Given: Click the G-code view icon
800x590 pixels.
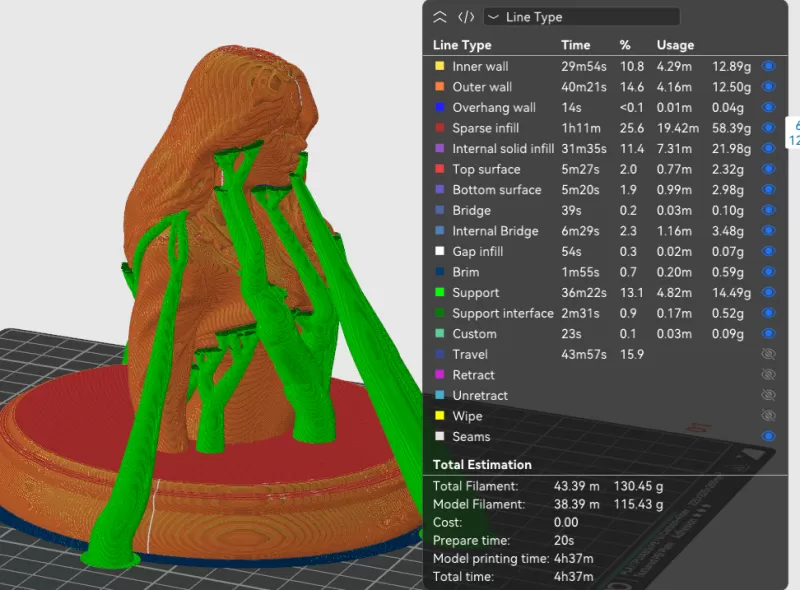Looking at the screenshot, I should click(466, 17).
